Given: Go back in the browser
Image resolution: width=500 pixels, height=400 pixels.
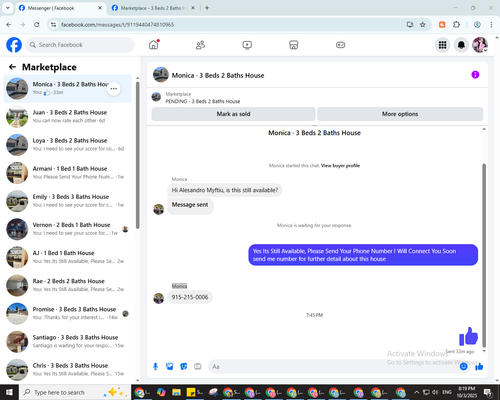Looking at the screenshot, I should (9, 25).
